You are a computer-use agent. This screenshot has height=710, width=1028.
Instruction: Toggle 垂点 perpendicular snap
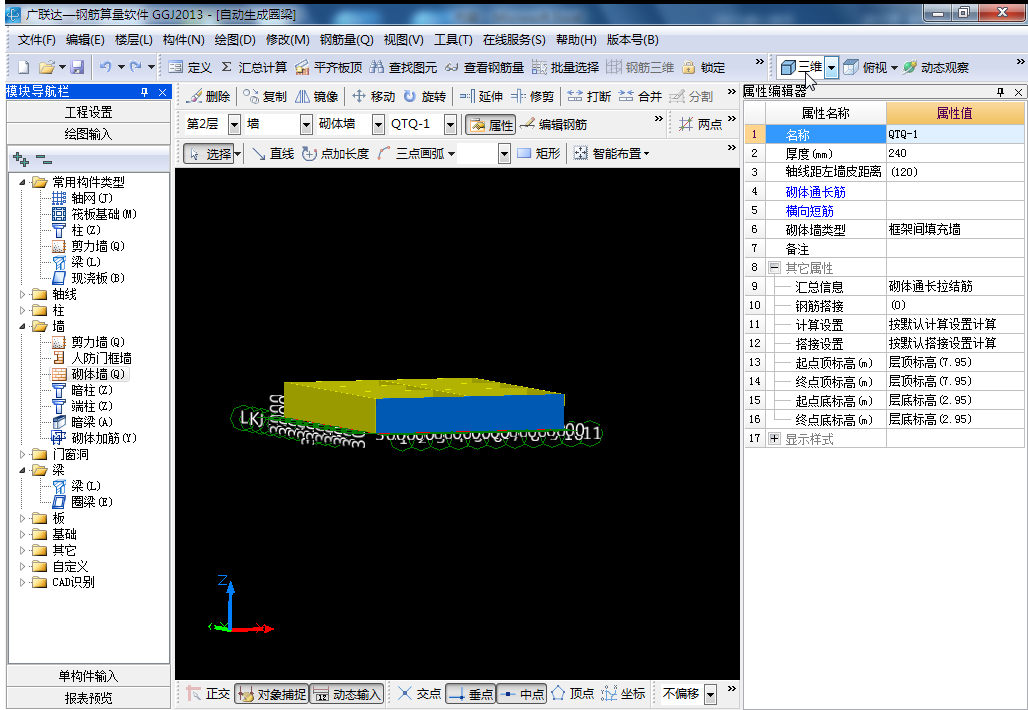[471, 694]
